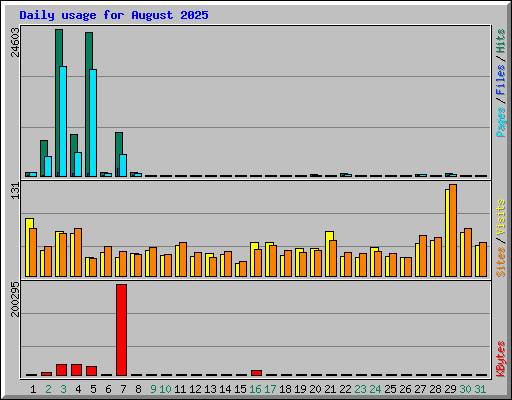Click the 200295 KBytes axis label
Image resolution: width=512 pixels, height=400 pixels.
click(x=15, y=299)
